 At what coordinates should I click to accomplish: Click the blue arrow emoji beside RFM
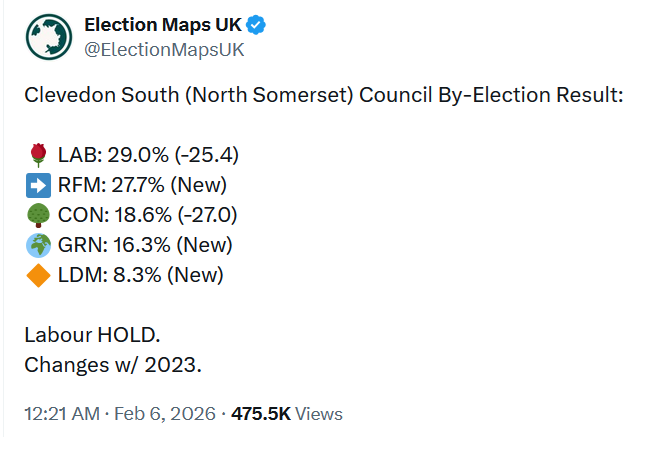pos(38,185)
